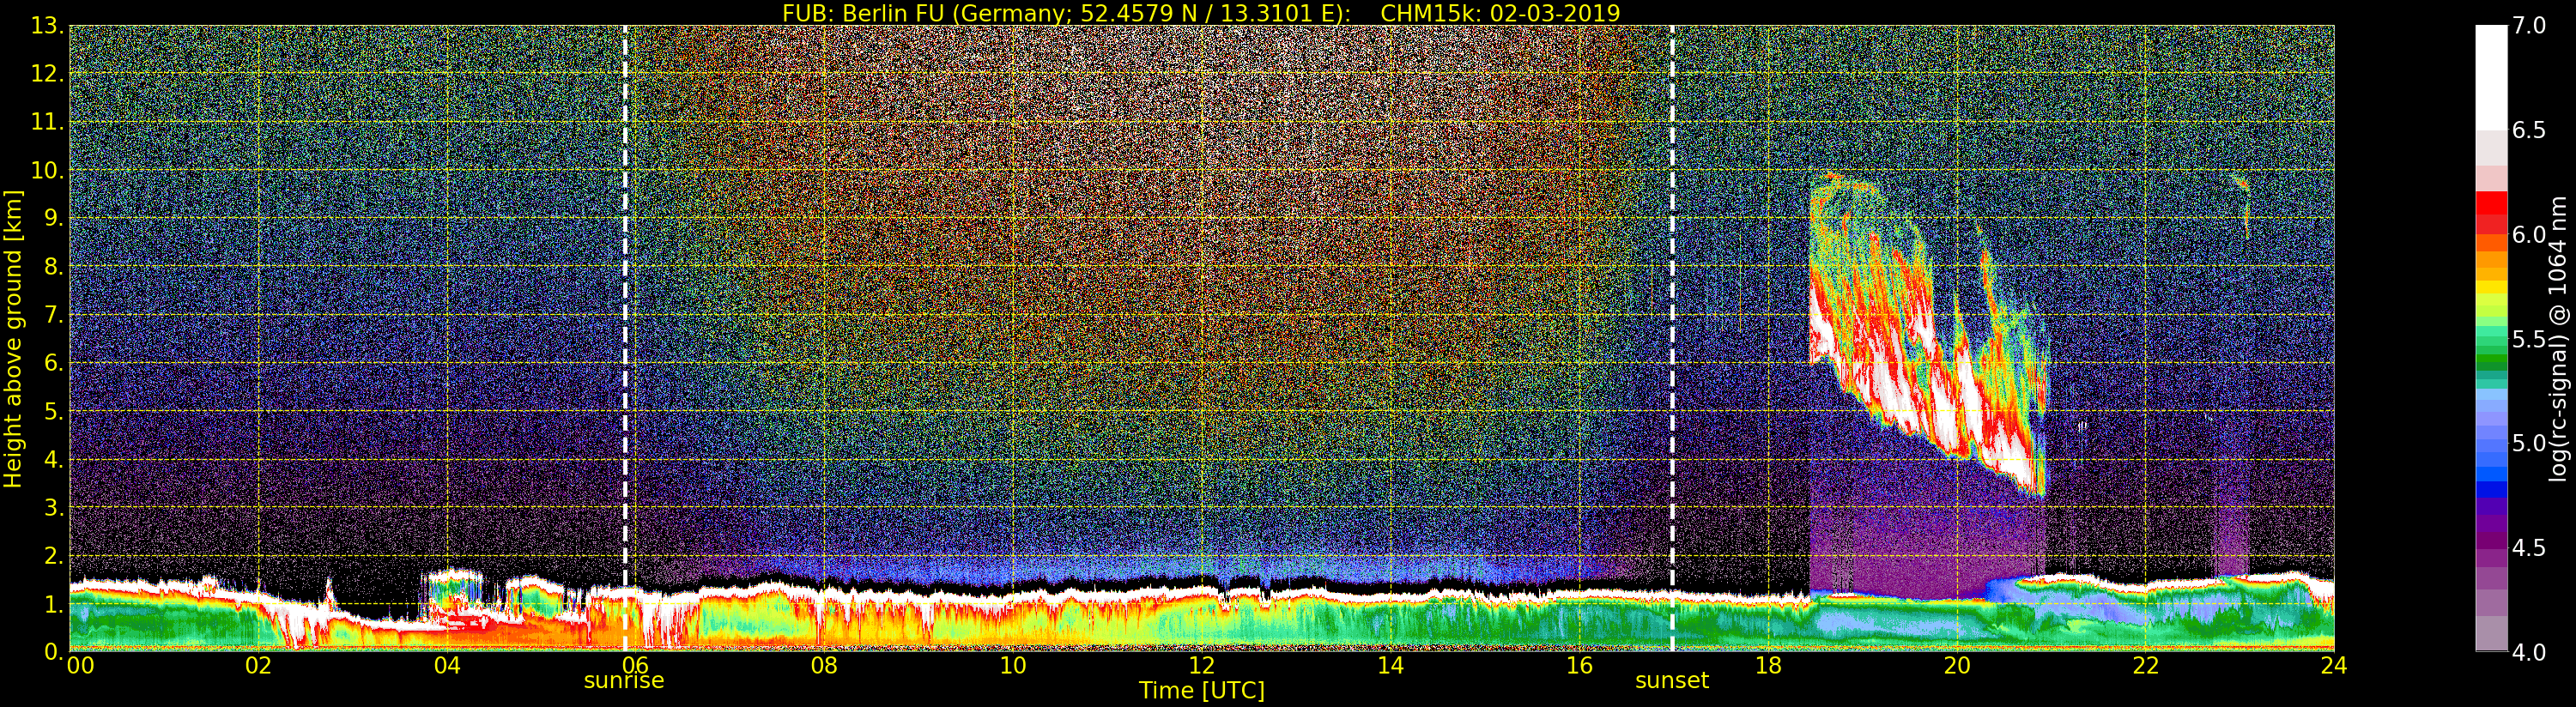
Task: Click the dashed white sunrise marker line
Action: (625, 338)
